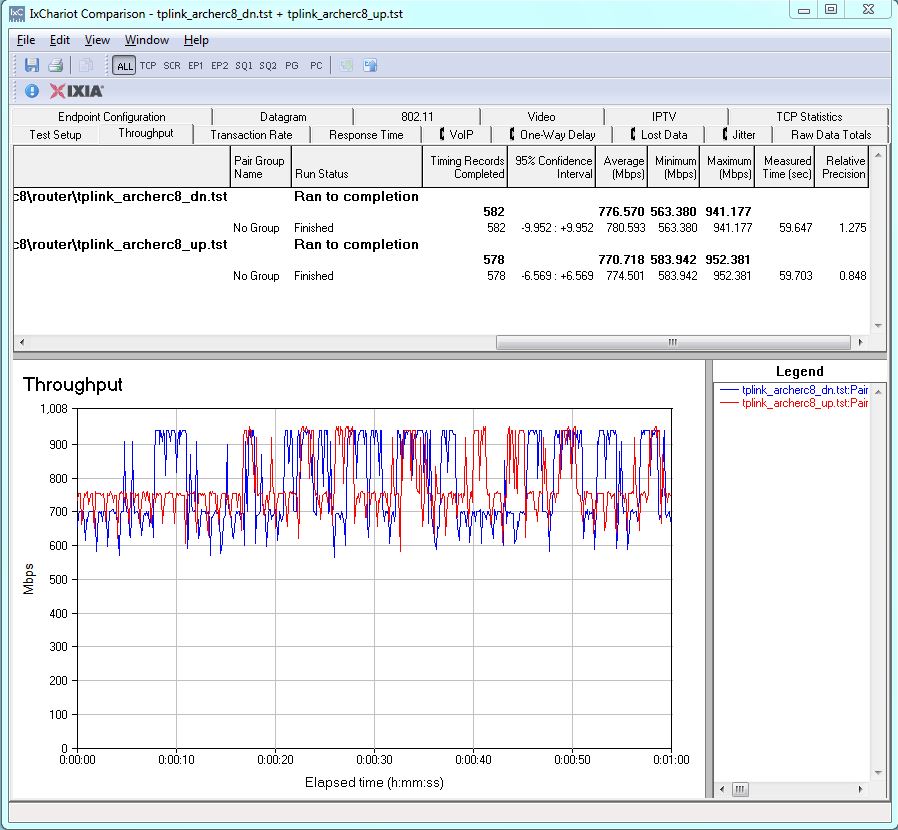This screenshot has height=830, width=898.
Task: Click the Maximum (Mbps) column header
Action: [x=727, y=167]
